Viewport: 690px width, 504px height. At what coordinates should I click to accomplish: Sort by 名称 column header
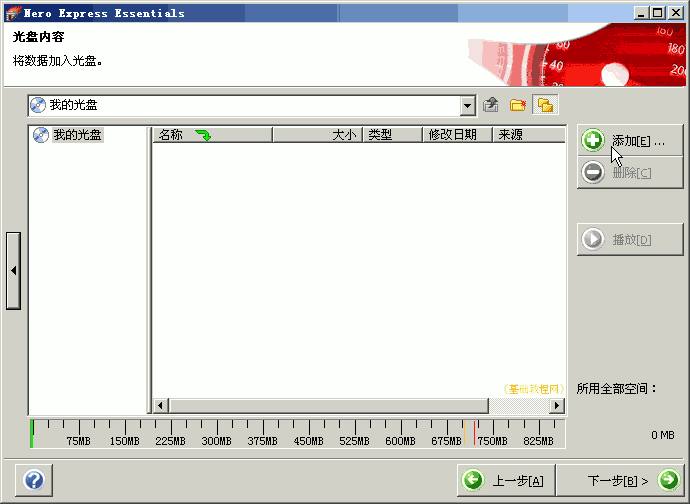click(x=211, y=135)
